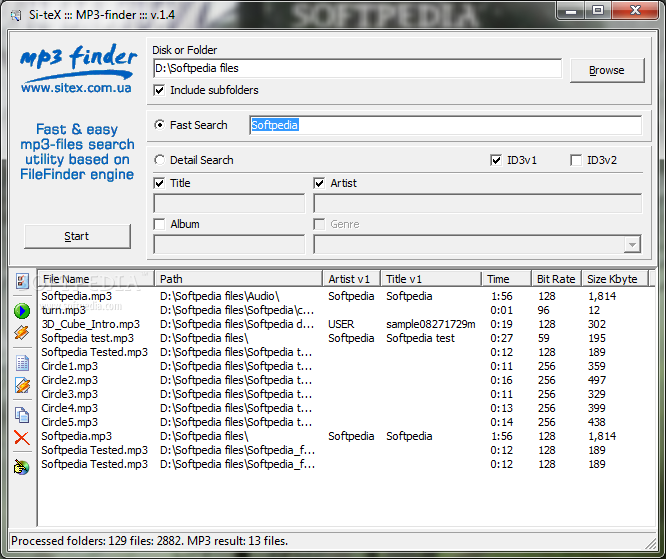Click the D:\Softpedia files\Audio\ path cell
Screen dimensions: 666x559
click(x=220, y=296)
